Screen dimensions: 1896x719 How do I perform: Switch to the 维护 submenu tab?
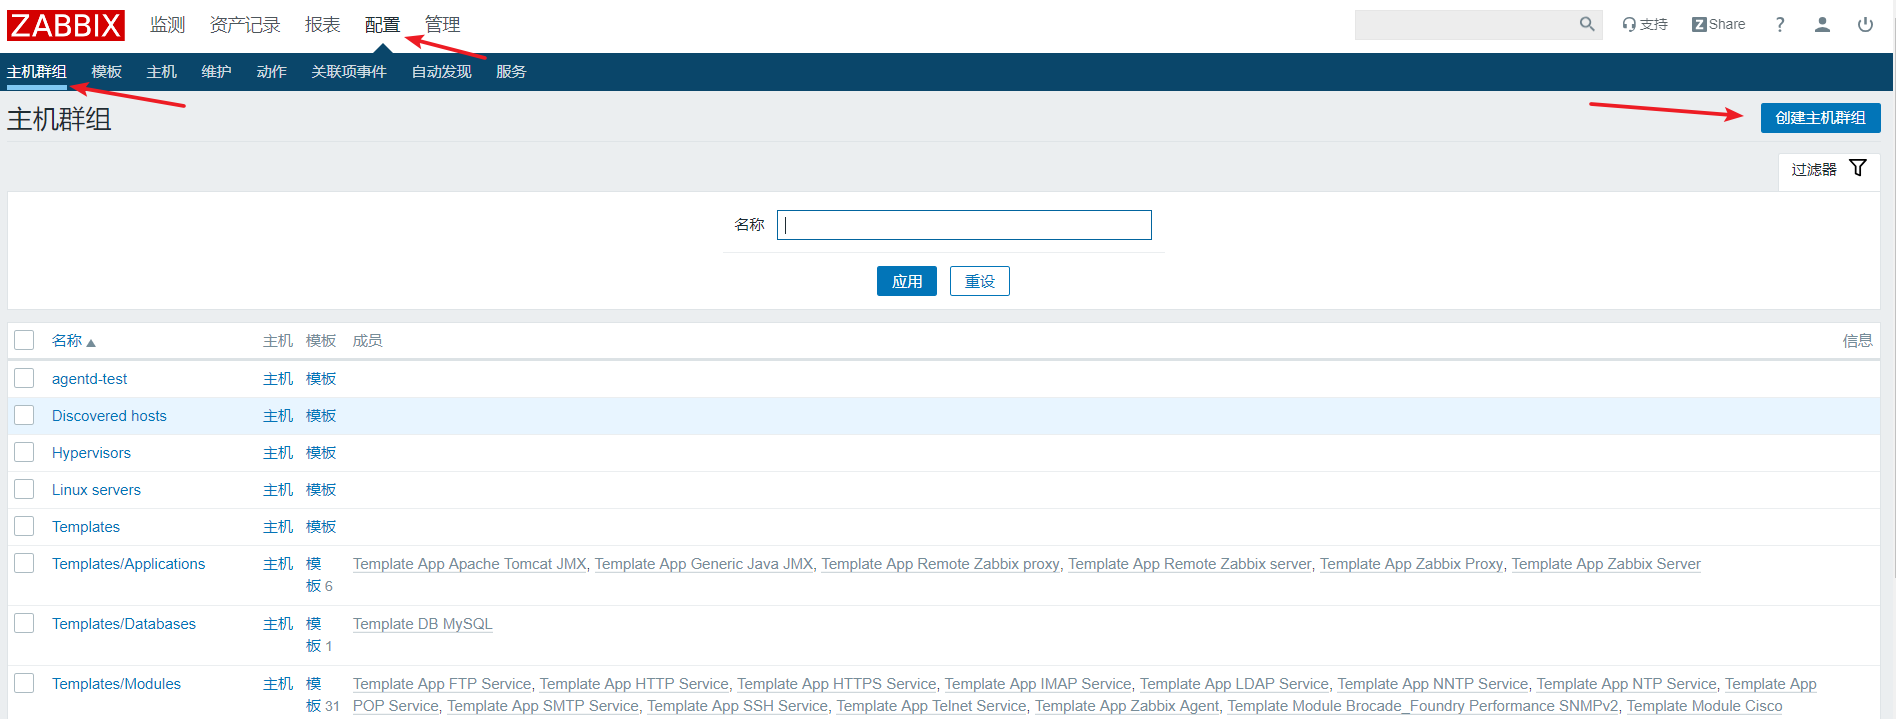(x=216, y=72)
